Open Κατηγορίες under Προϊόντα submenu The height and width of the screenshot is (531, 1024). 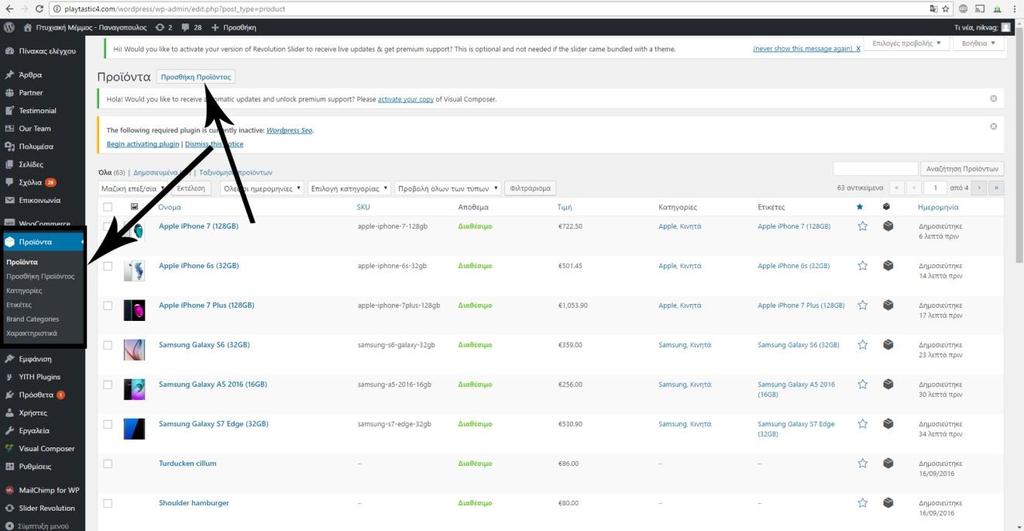pyautogui.click(x=24, y=291)
